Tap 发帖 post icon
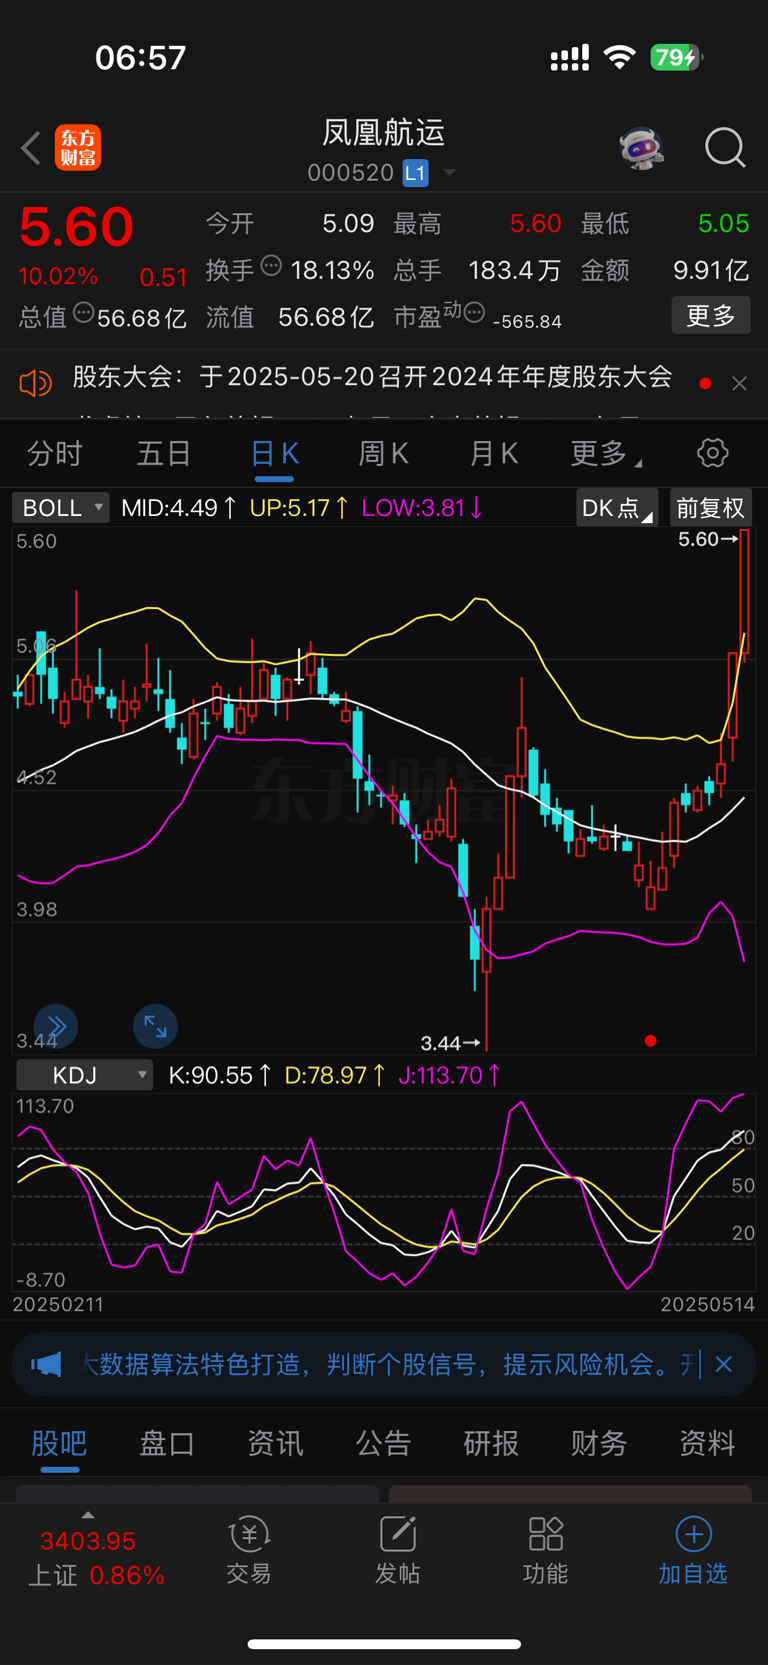The height and width of the screenshot is (1665, 769). click(x=397, y=1551)
